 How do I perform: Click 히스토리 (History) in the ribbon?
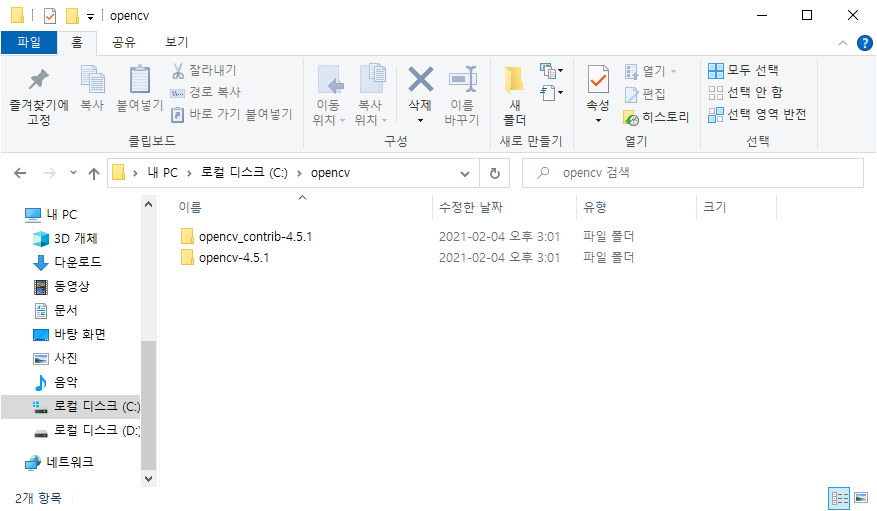pyautogui.click(x=657, y=117)
